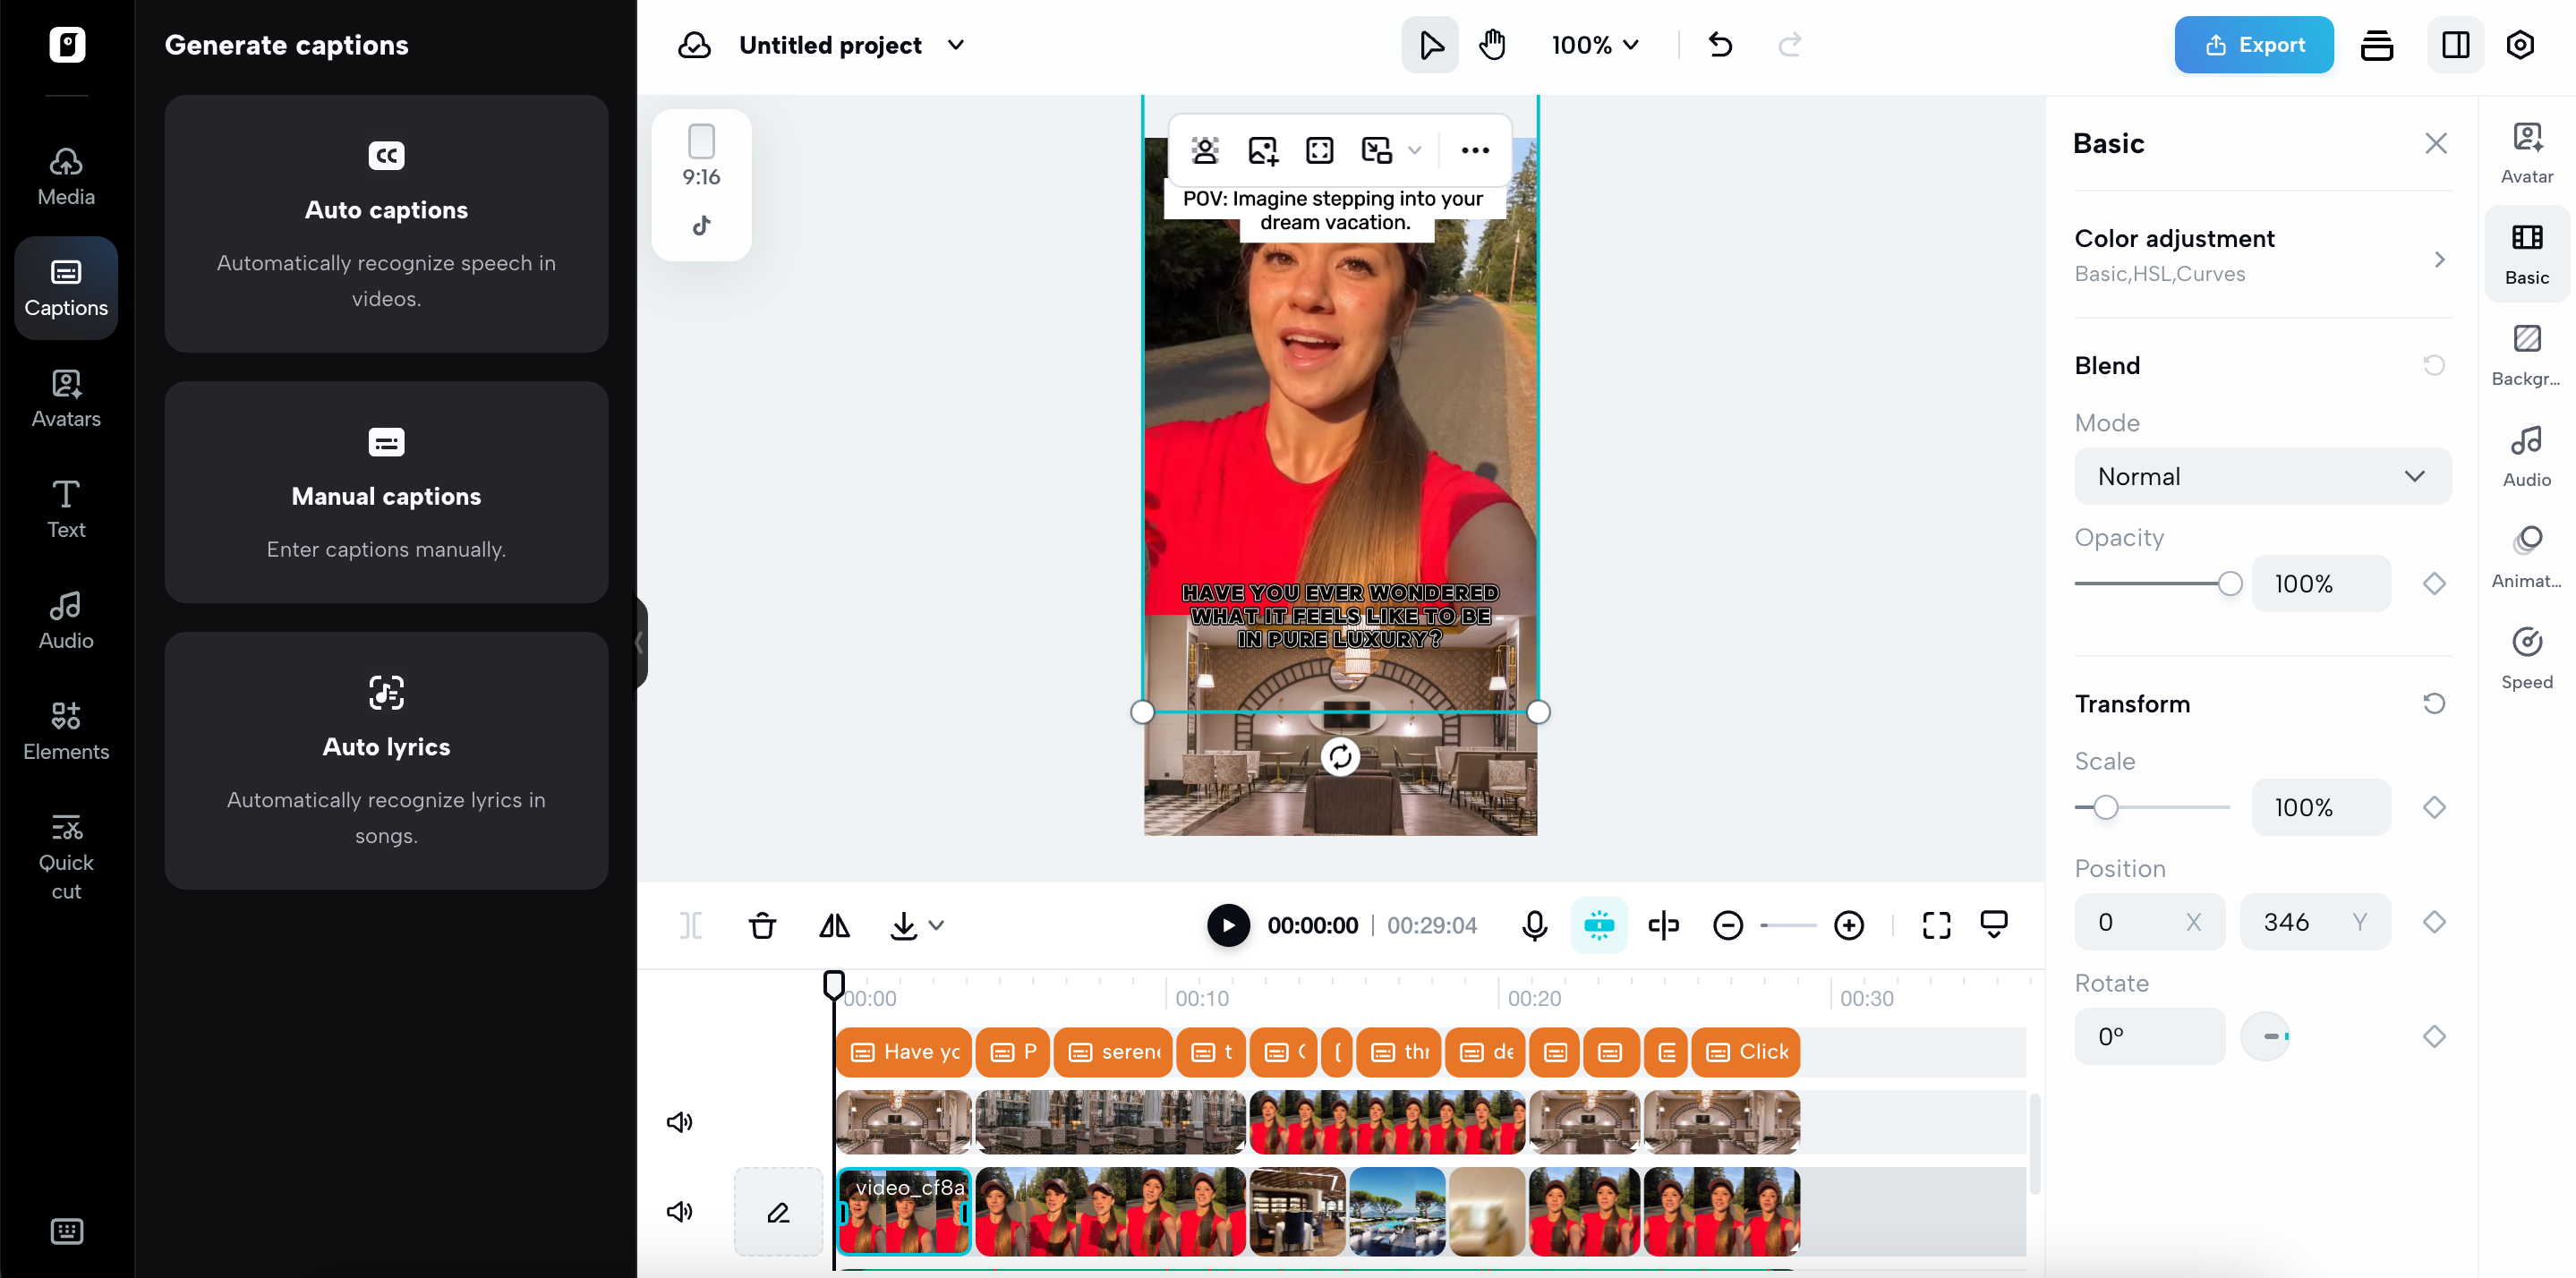Open the Blend Mode dropdown set to Normal
The height and width of the screenshot is (1278, 2576).
click(2262, 476)
